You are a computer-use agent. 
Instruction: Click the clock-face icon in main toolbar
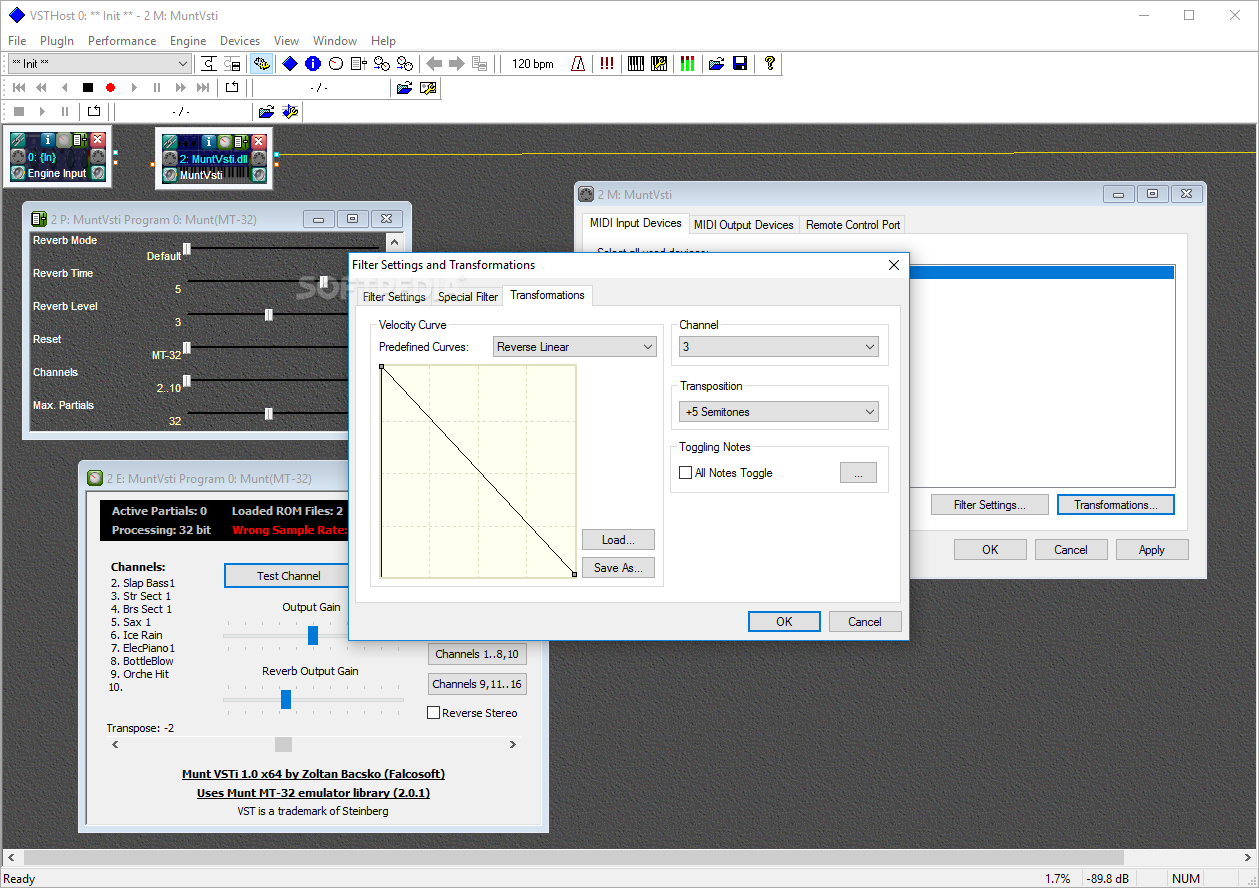336,63
